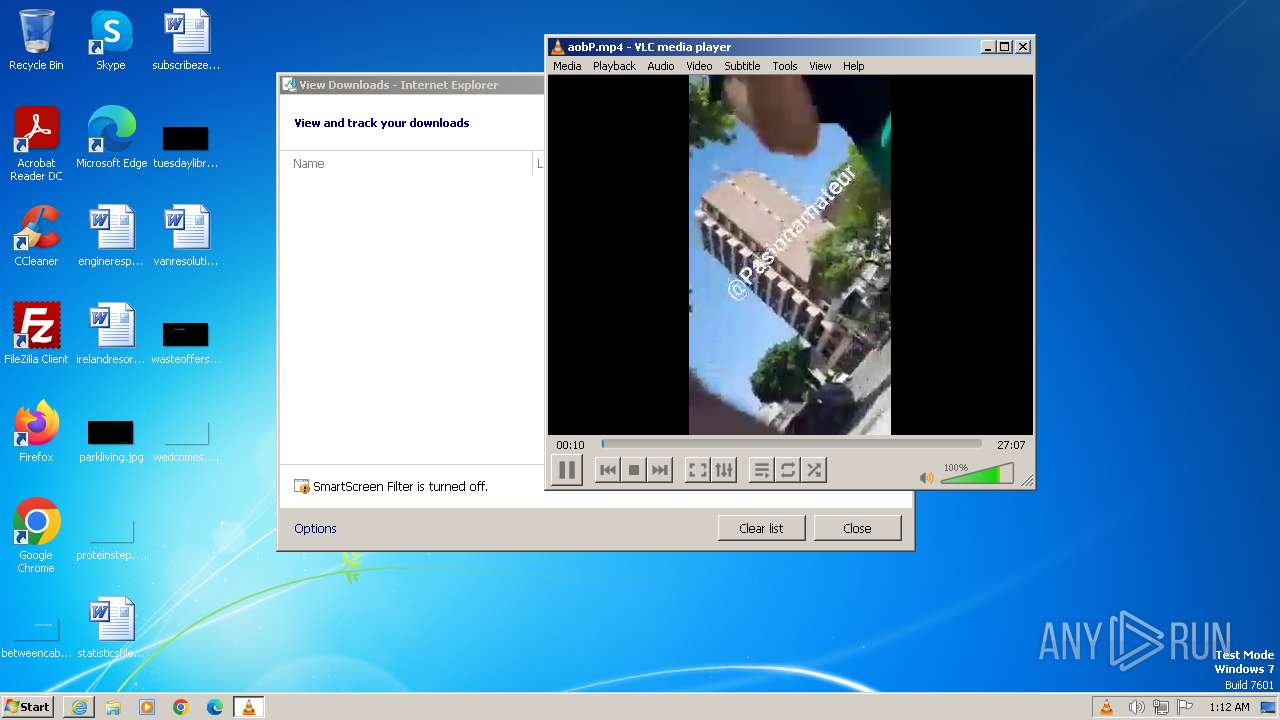Pause the video in VLC
Screen dimensions: 1280x720
tap(566, 470)
